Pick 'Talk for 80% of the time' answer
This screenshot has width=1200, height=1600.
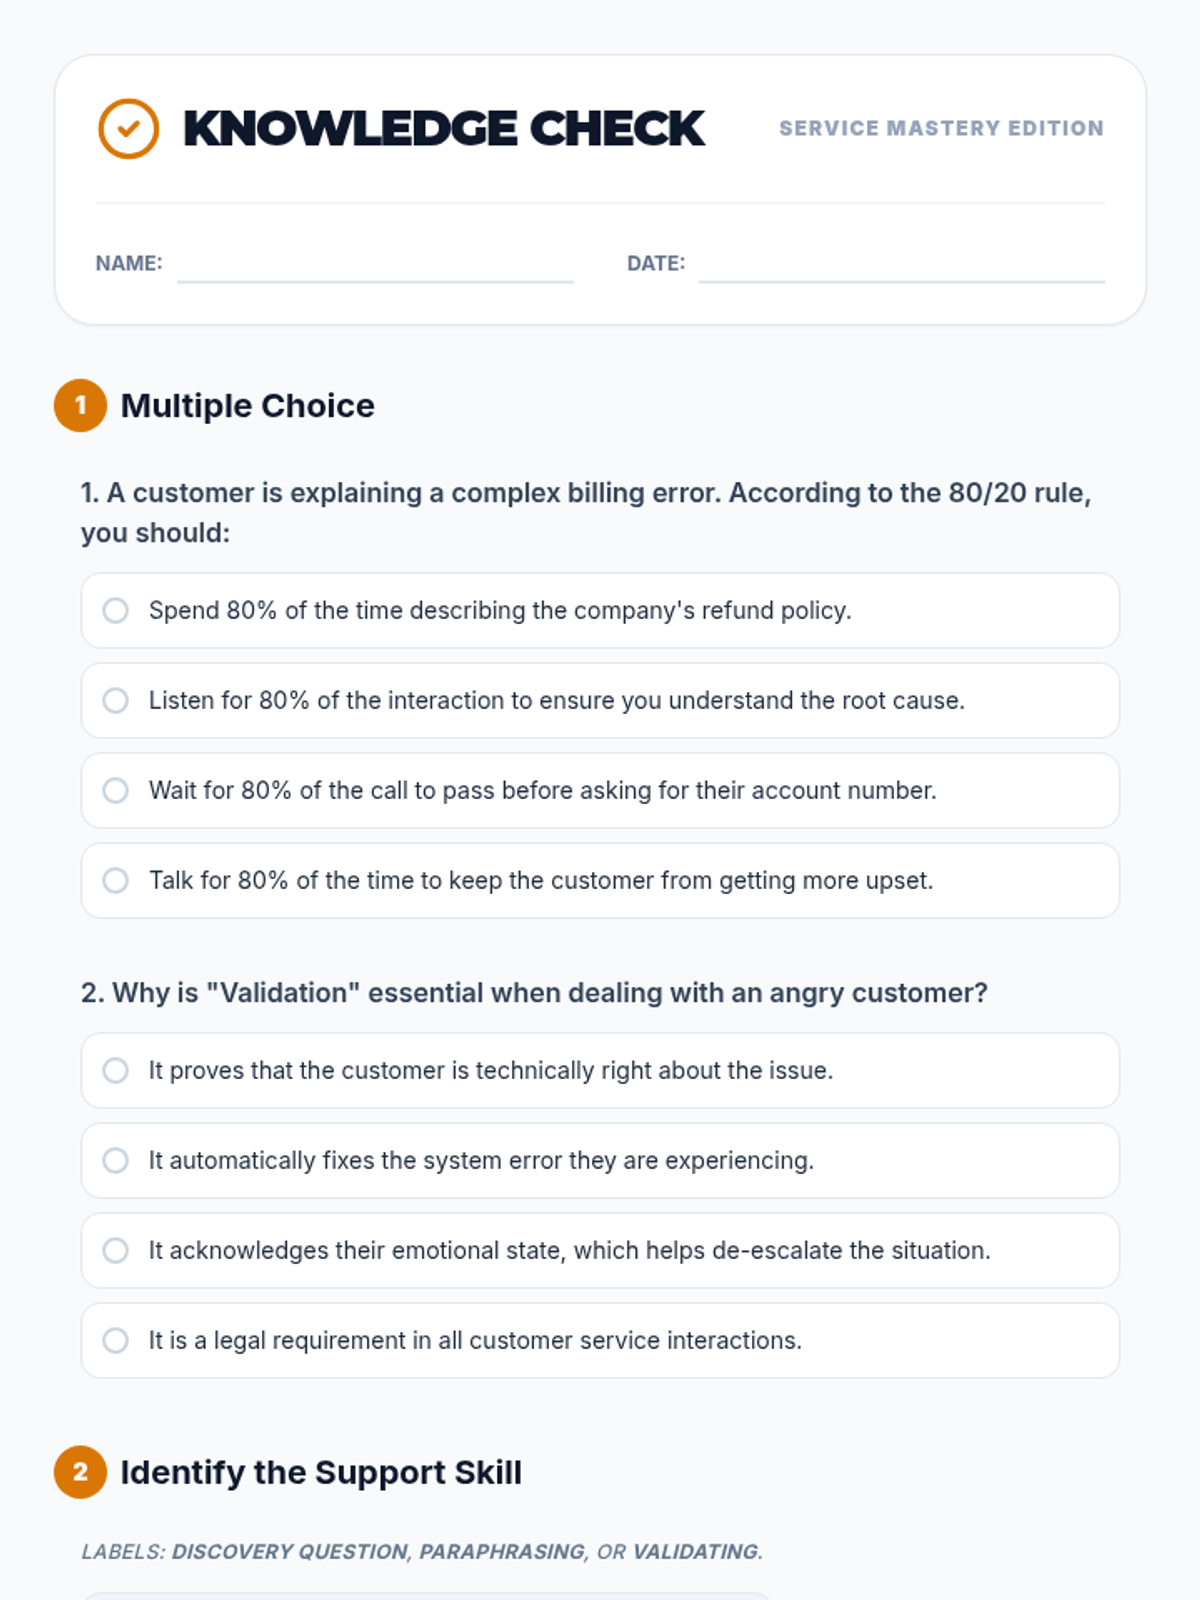click(116, 880)
